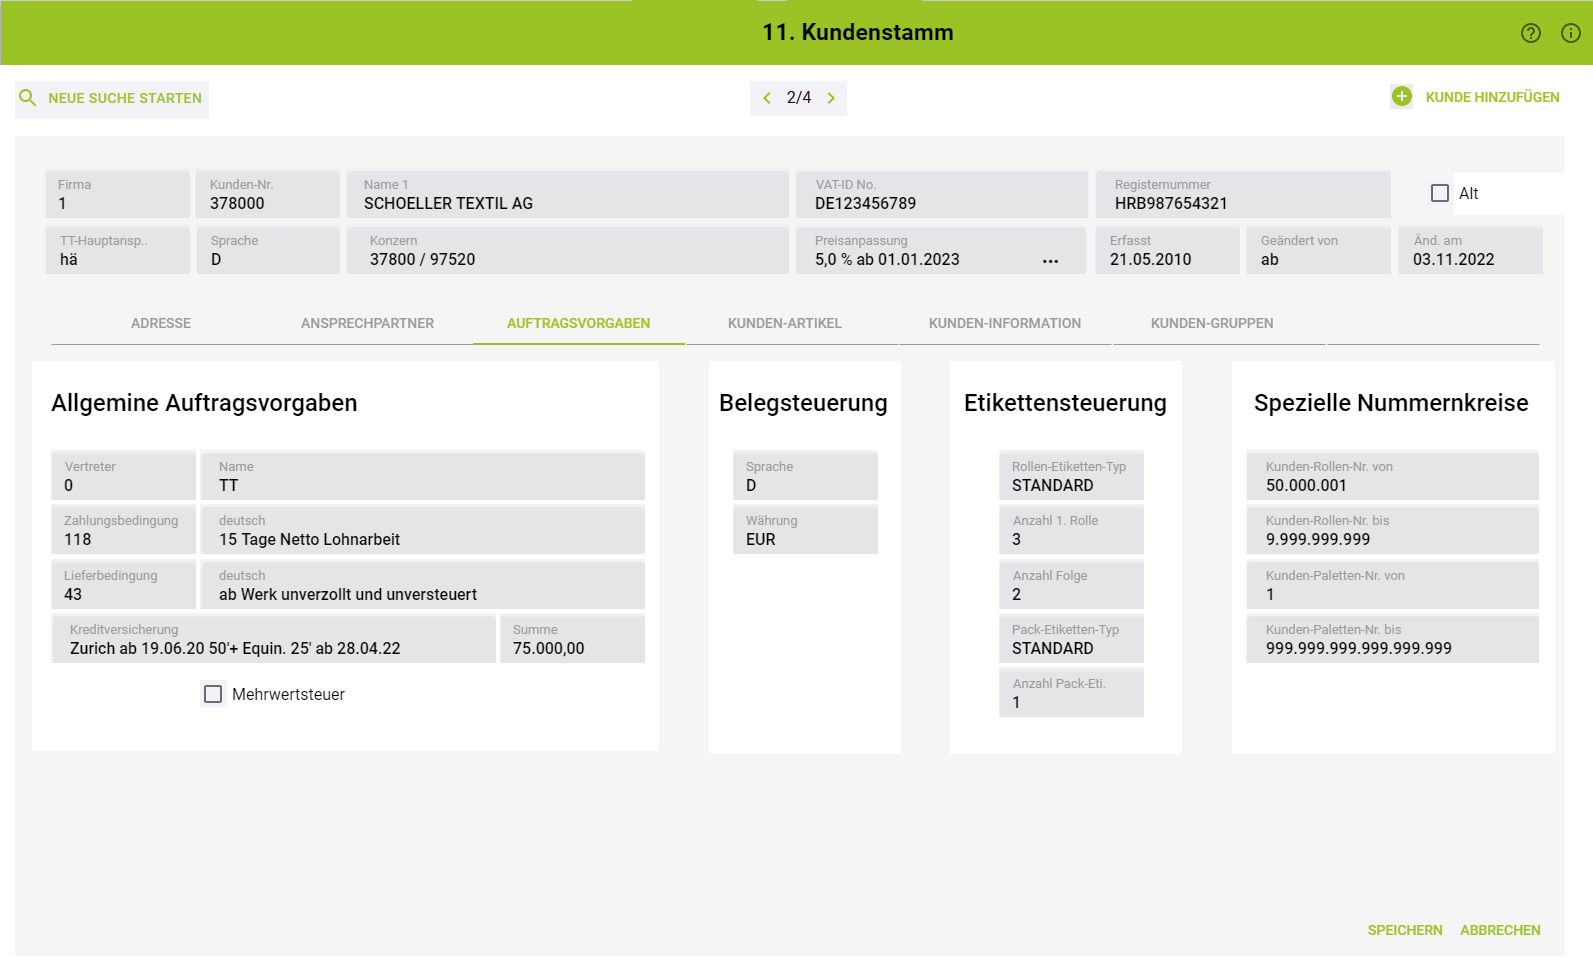Open the Rollen-Etiketten-Typ STANDARD field
The height and width of the screenshot is (977, 1593).
tap(1071, 476)
